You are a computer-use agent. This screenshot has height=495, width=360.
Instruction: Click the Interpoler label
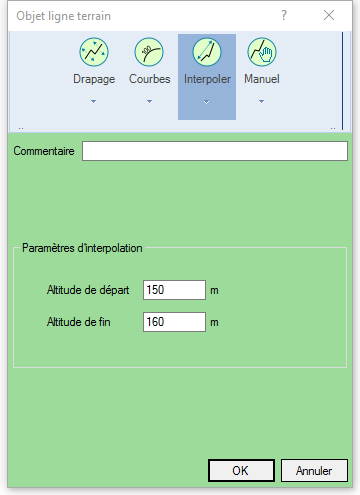(x=207, y=79)
